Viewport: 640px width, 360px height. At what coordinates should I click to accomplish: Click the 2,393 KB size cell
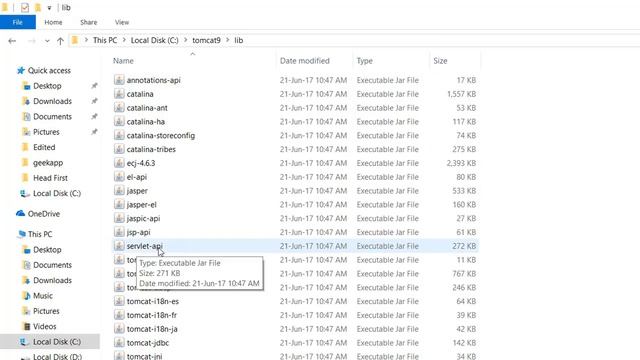pyautogui.click(x=461, y=163)
